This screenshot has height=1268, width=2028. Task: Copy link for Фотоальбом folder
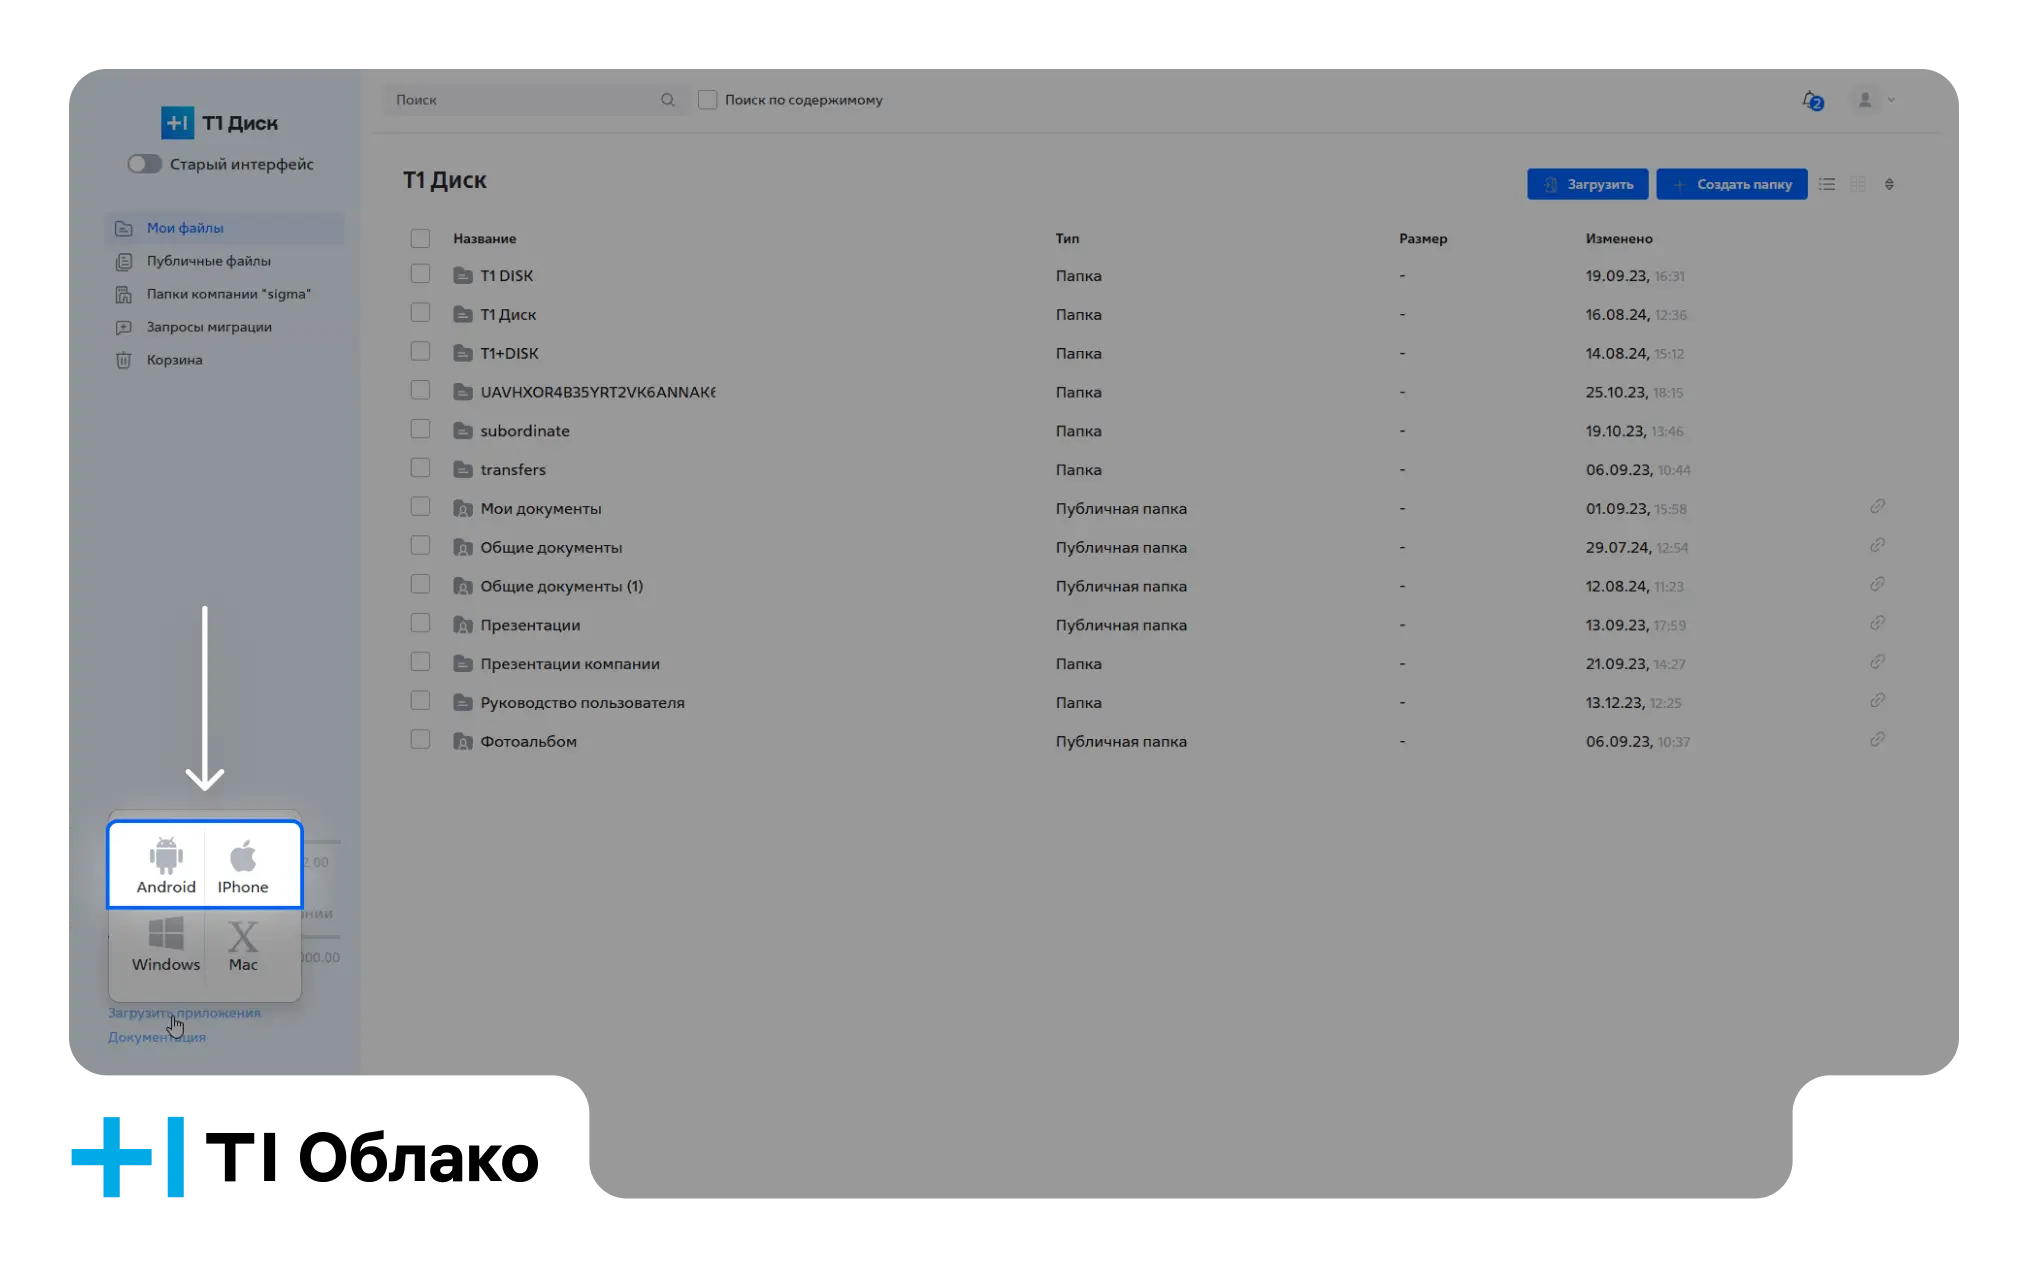point(1878,740)
